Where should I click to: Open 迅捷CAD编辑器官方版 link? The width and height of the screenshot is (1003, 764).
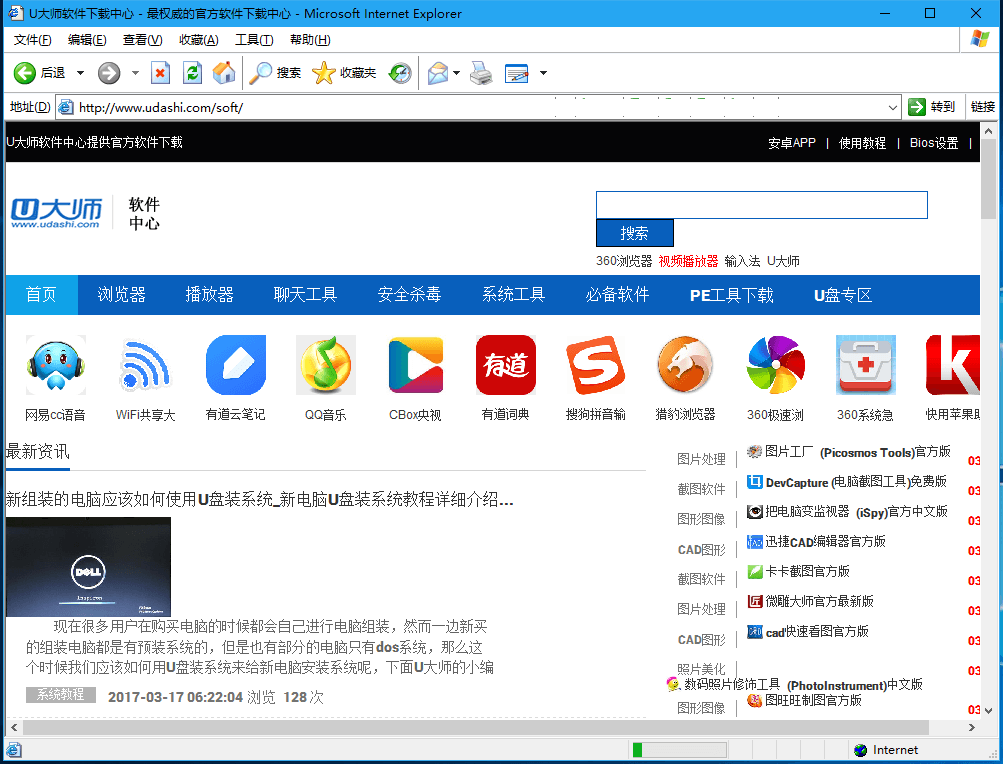[825, 542]
